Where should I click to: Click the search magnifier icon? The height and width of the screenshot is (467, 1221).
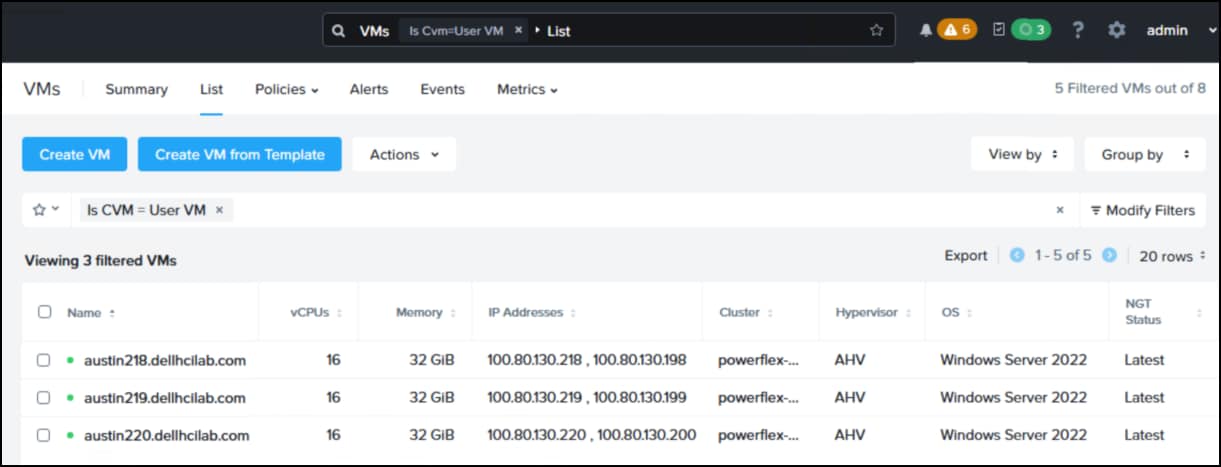coord(340,30)
